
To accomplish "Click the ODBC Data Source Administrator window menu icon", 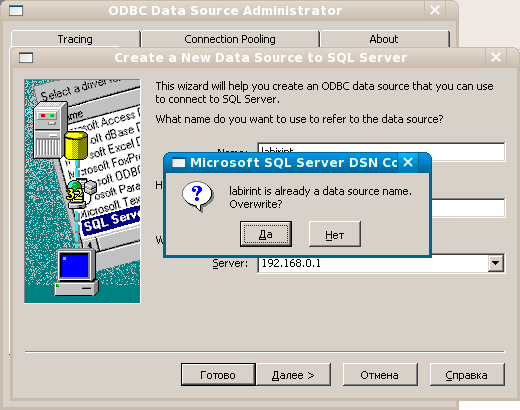I will (16, 11).
